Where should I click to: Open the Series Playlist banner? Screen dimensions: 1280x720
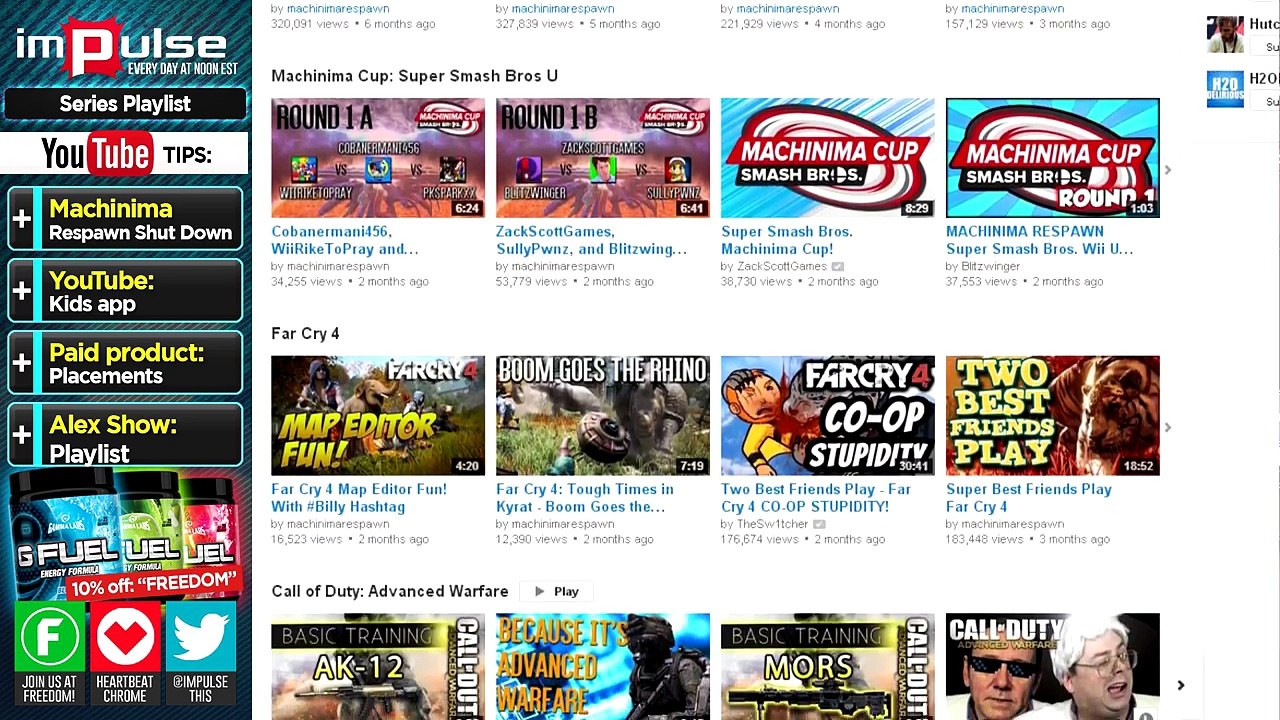pos(125,104)
